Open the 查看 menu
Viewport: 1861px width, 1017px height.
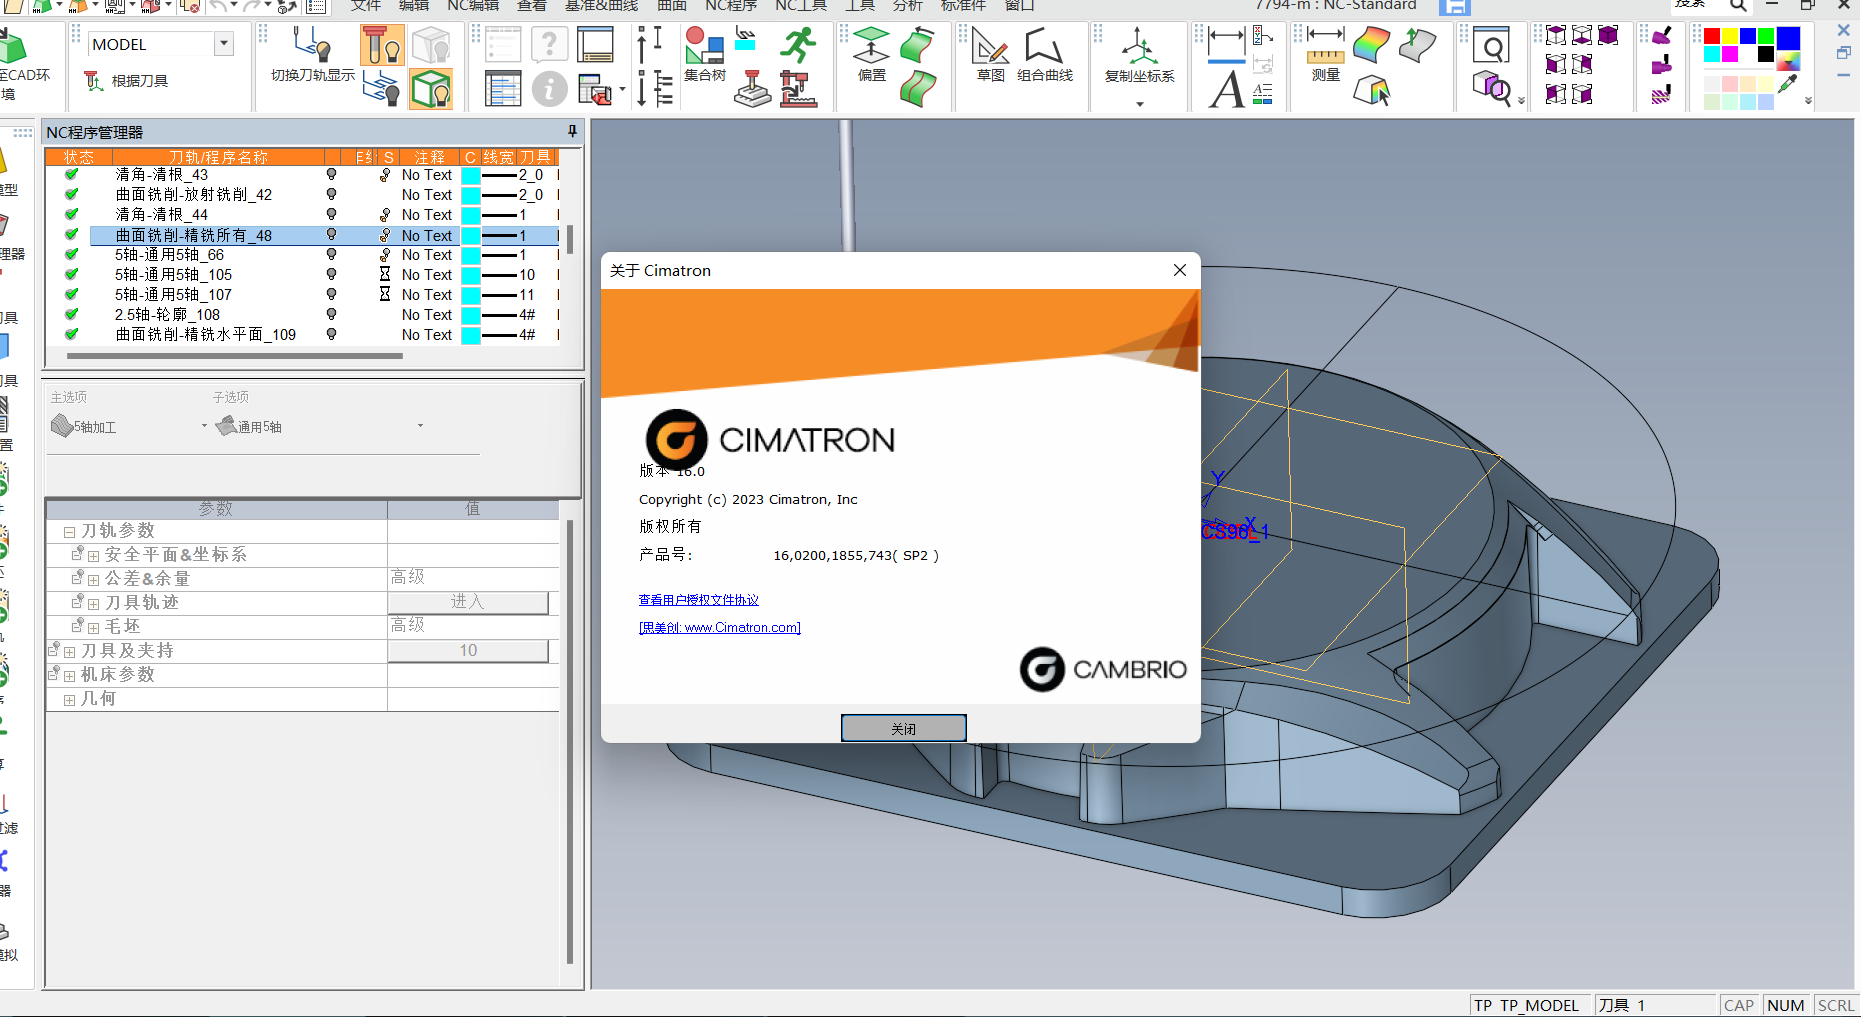(x=532, y=6)
